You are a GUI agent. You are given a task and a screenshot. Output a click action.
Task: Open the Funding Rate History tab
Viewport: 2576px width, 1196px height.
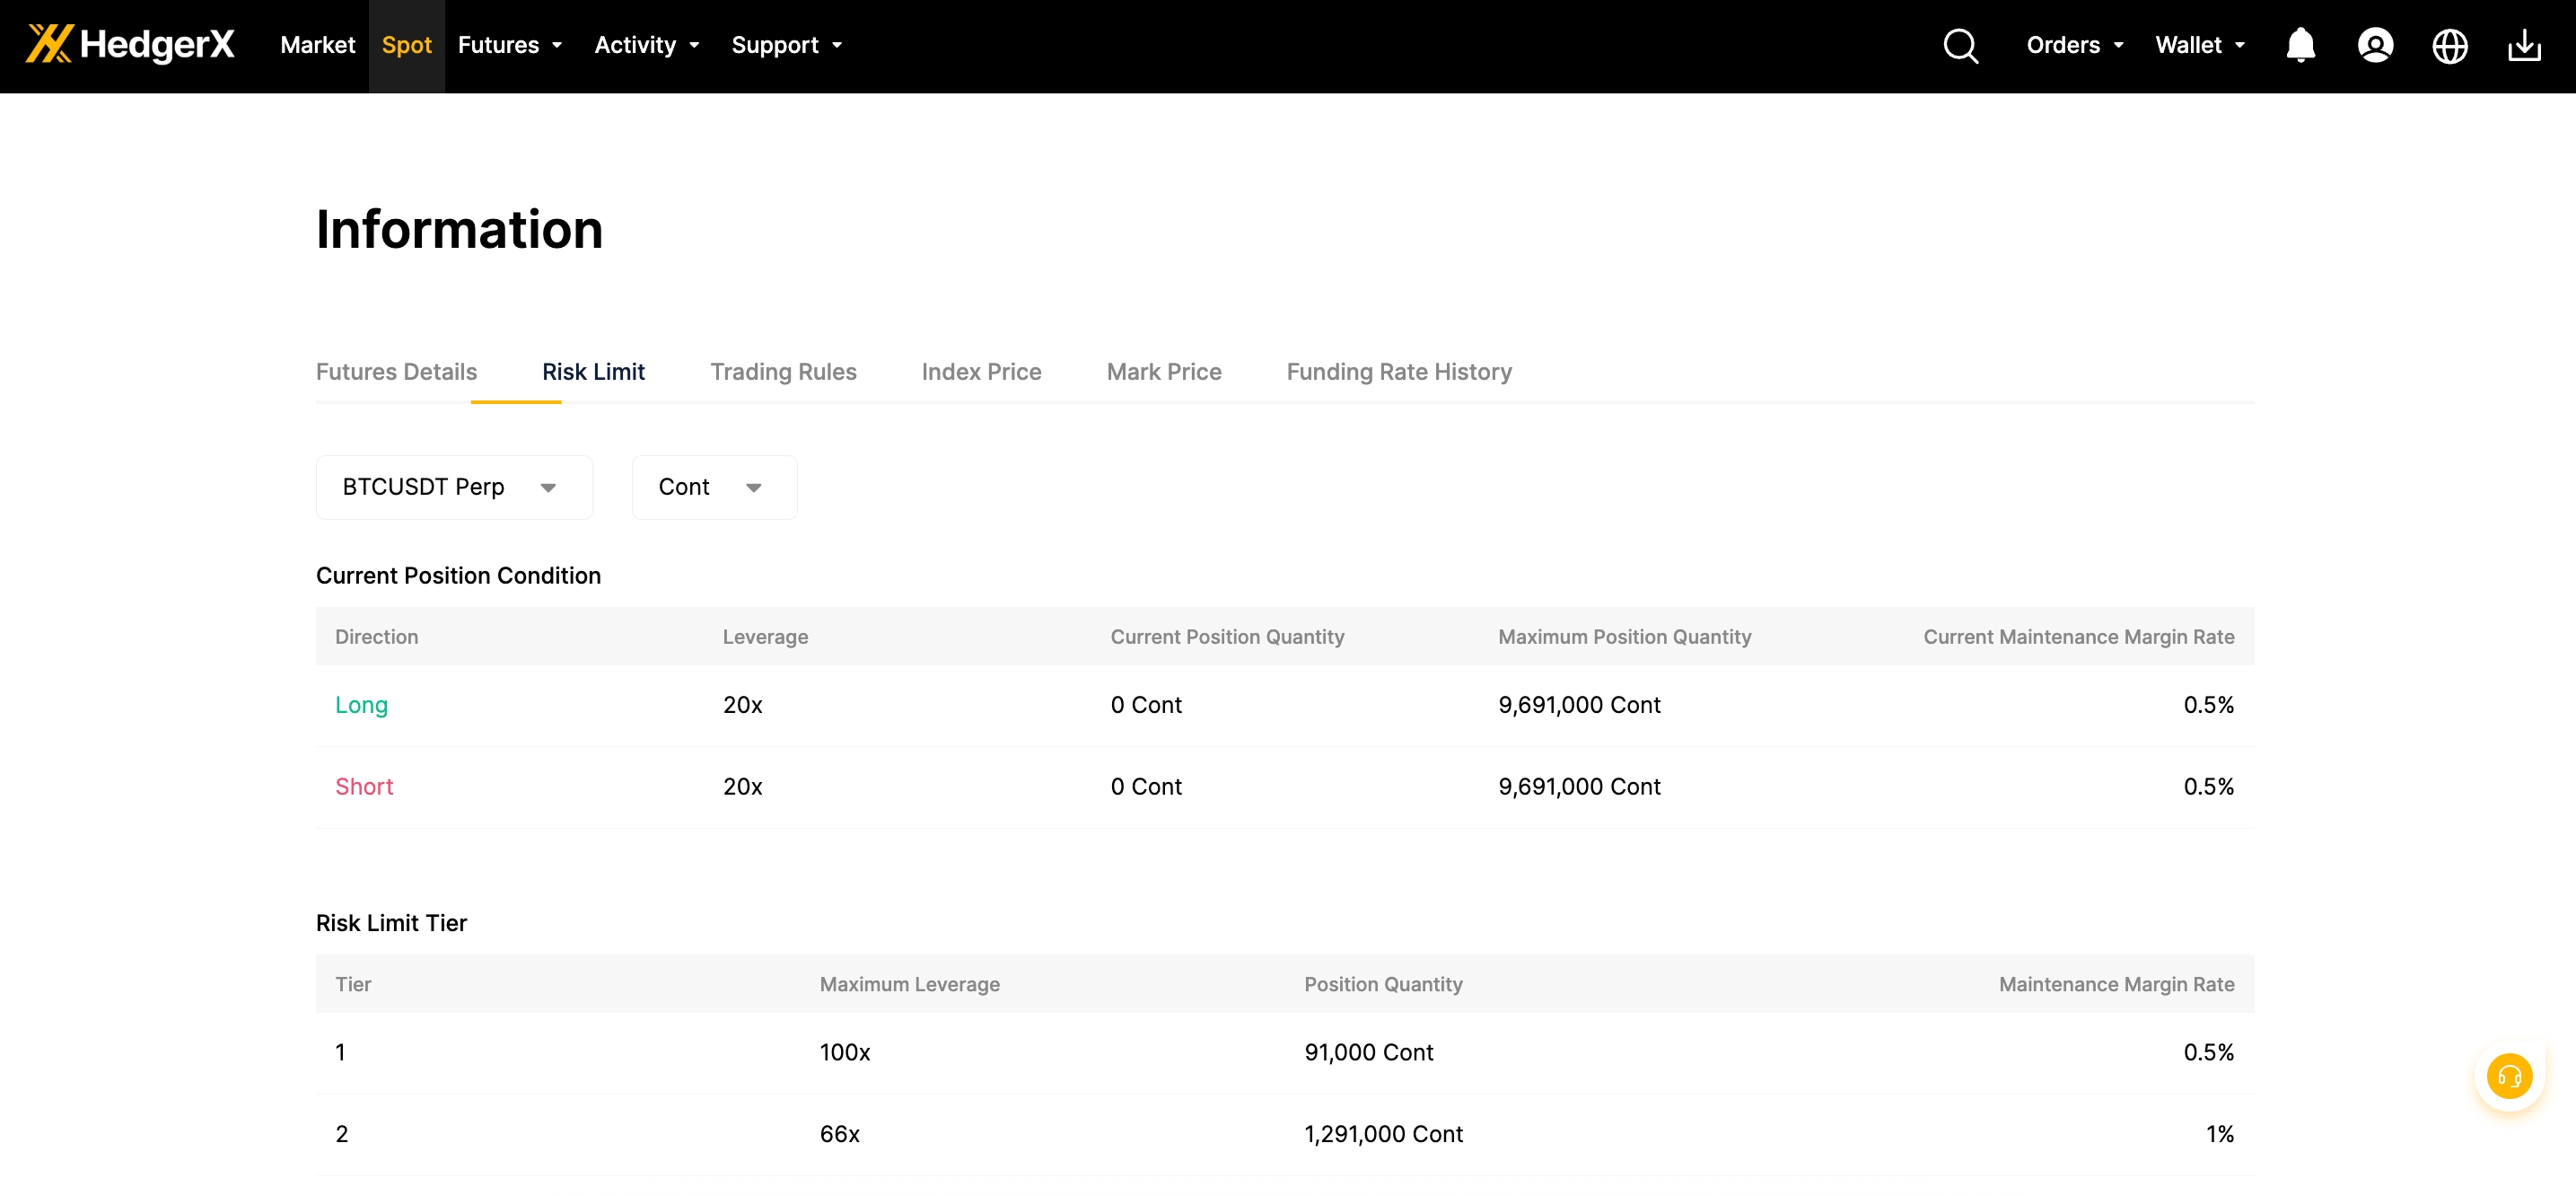tap(1398, 372)
